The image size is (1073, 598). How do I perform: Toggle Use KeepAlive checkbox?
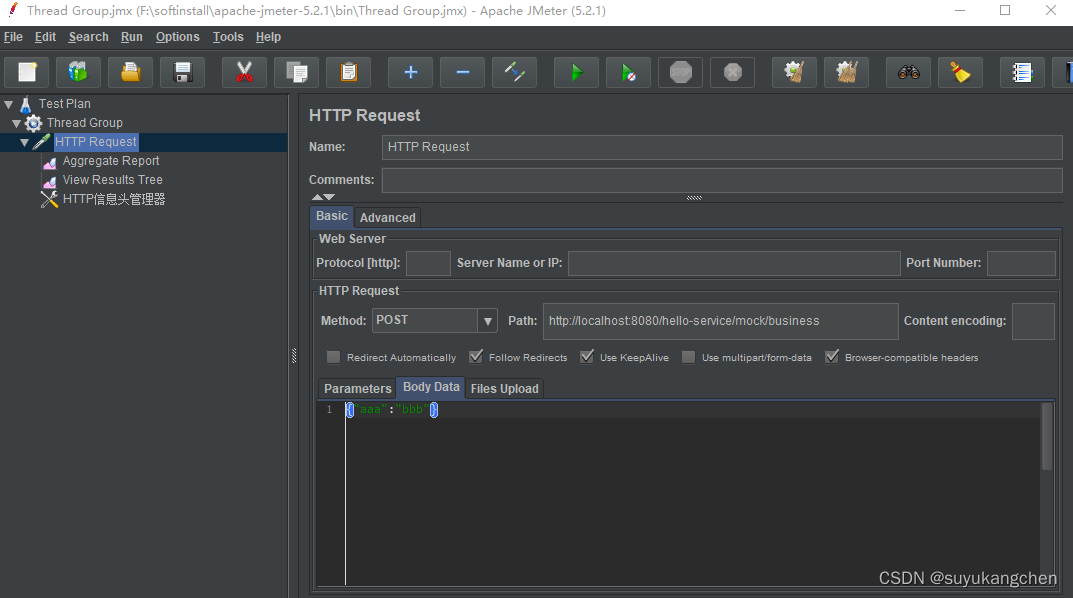click(586, 357)
